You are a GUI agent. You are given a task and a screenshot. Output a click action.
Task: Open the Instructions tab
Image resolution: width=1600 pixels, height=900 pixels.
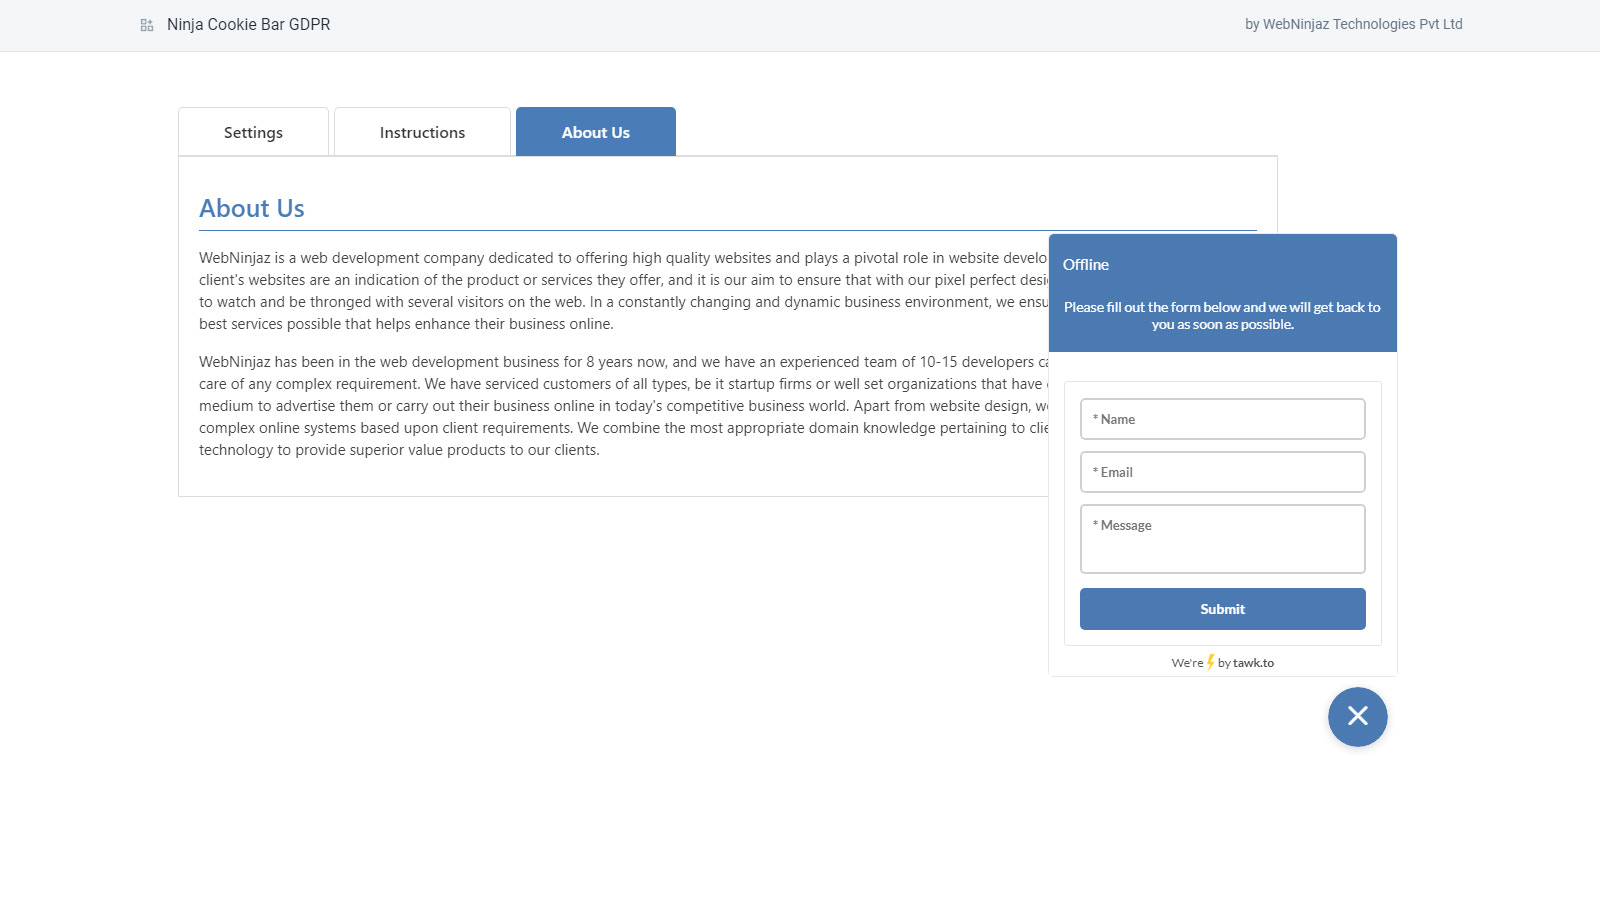point(422,132)
